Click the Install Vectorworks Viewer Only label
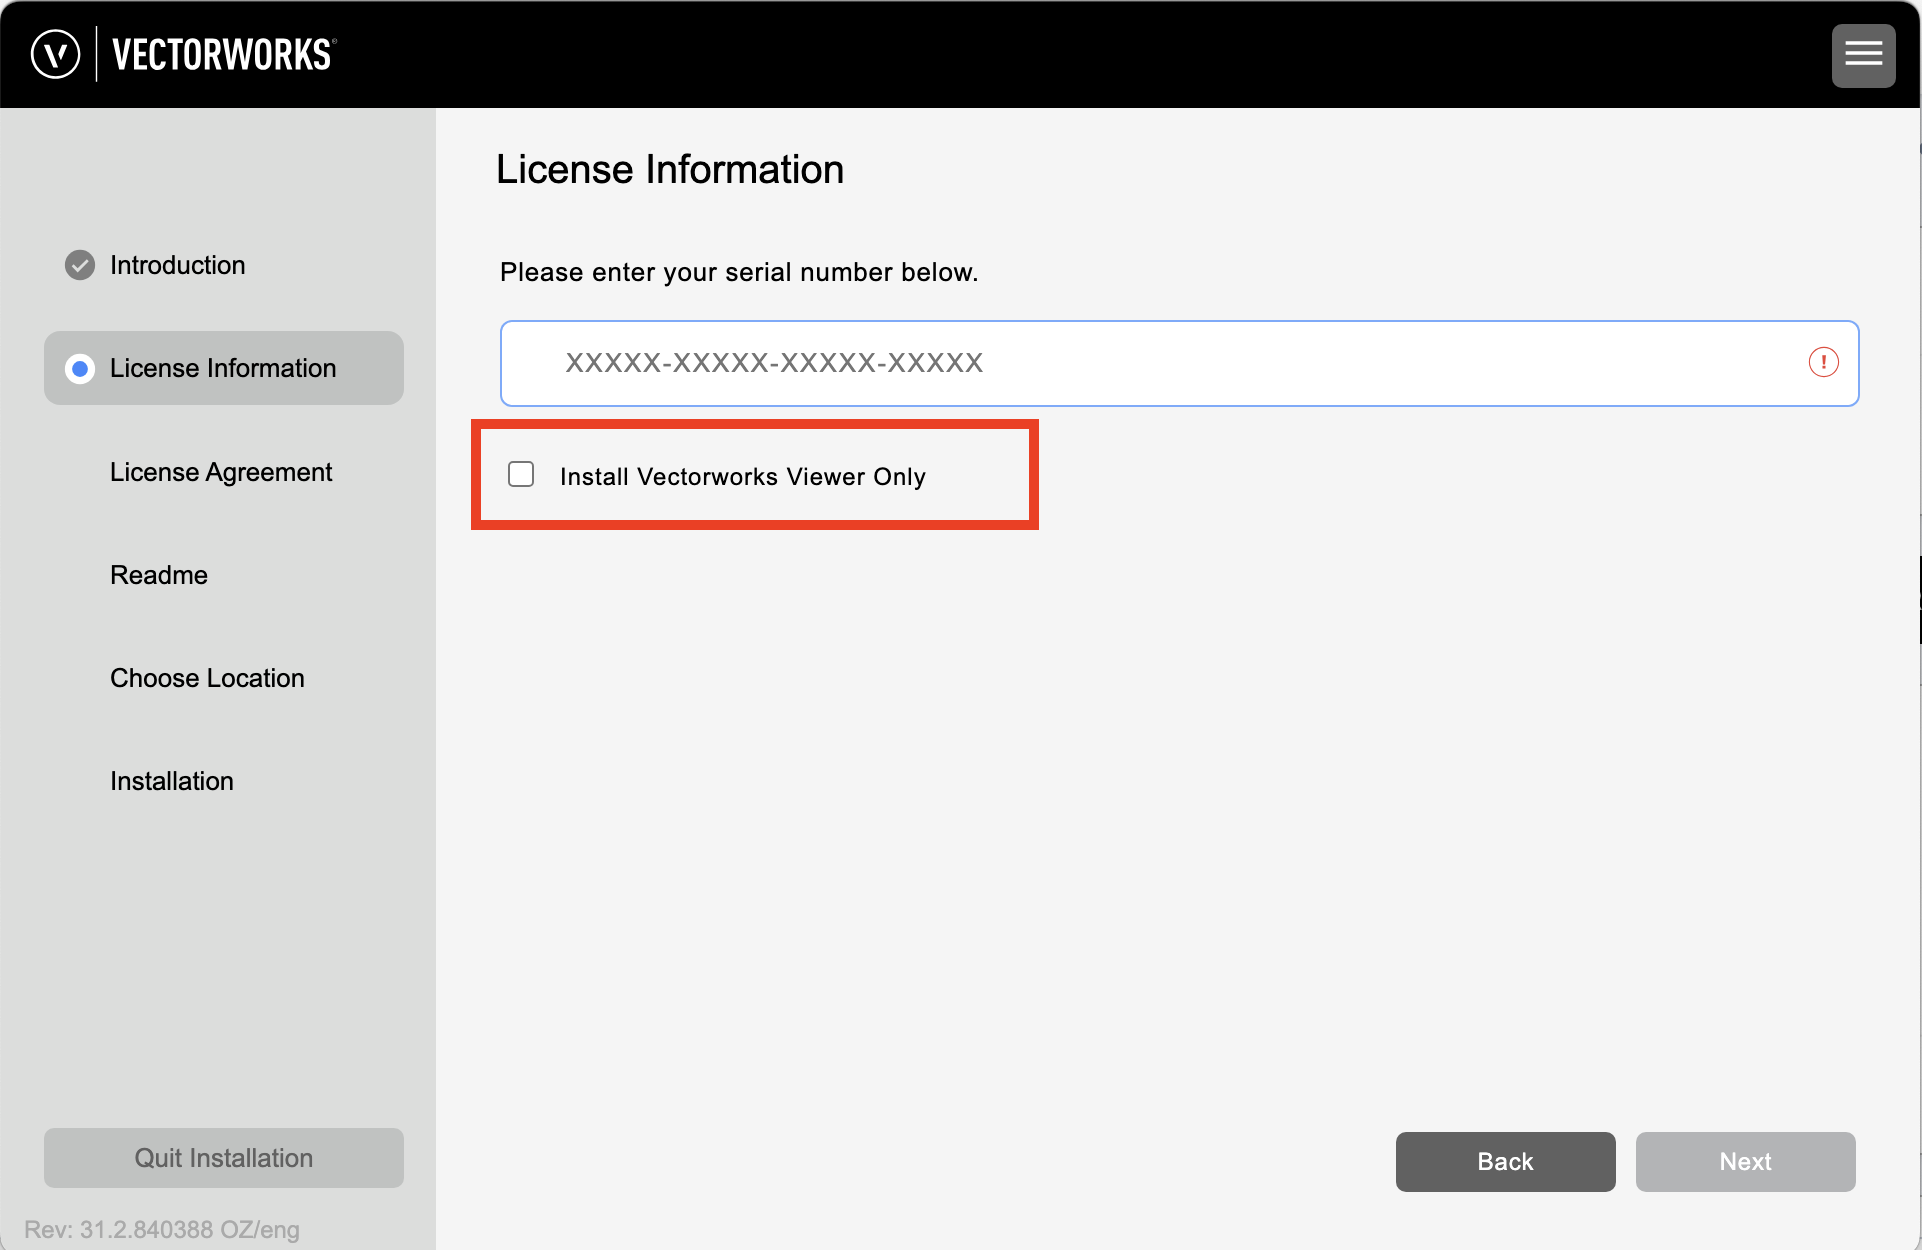 742,477
